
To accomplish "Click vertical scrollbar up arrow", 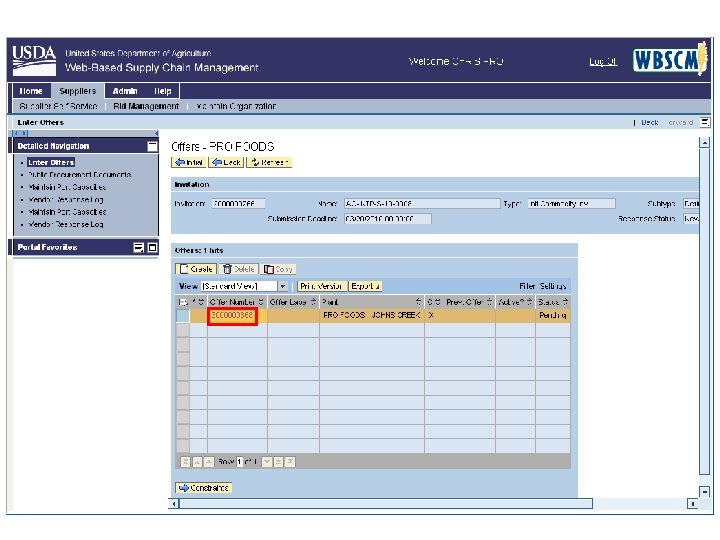I will [x=704, y=143].
